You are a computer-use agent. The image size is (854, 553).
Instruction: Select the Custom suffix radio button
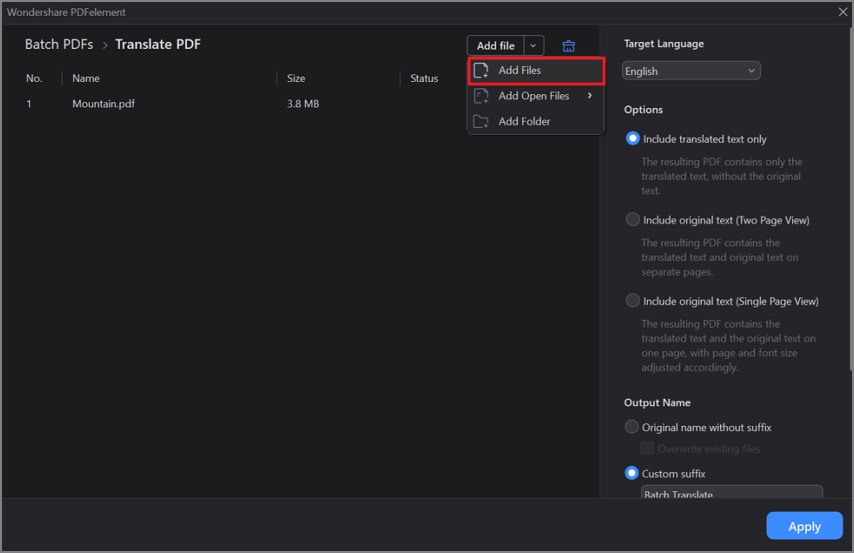632,473
